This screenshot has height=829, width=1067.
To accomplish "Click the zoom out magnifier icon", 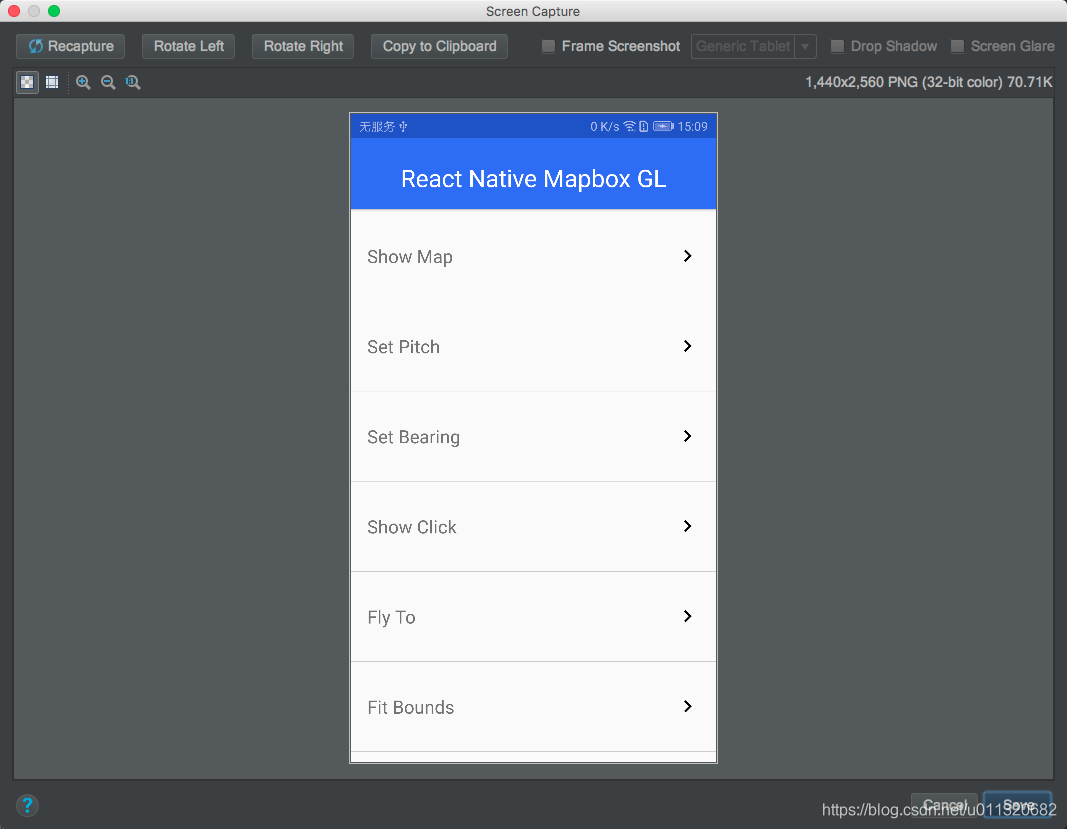I will [108, 82].
